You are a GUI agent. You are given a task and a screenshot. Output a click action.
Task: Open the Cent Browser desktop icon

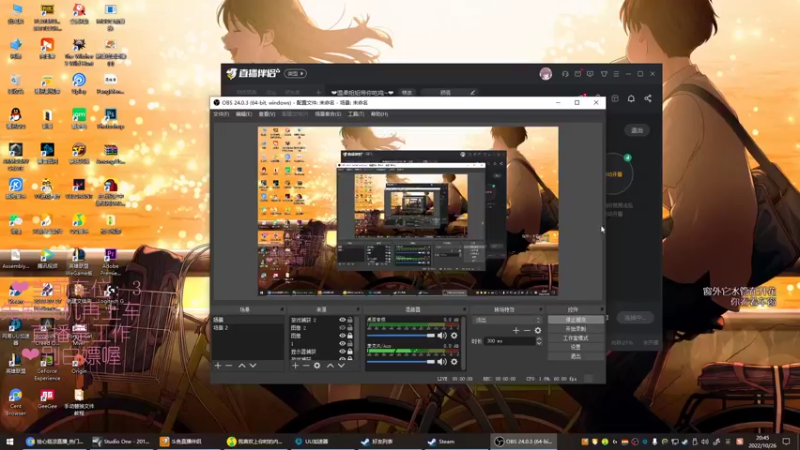15,402
